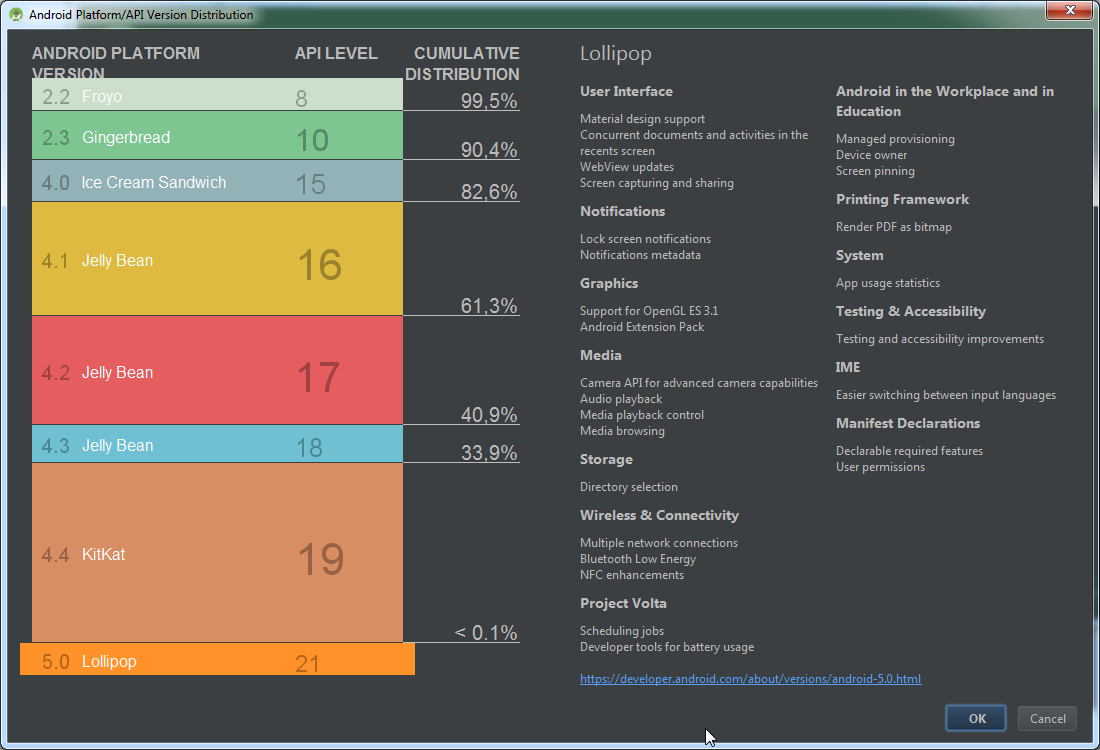Click the Project Volta heading
Viewport: 1100px width, 750px height.
[x=623, y=603]
